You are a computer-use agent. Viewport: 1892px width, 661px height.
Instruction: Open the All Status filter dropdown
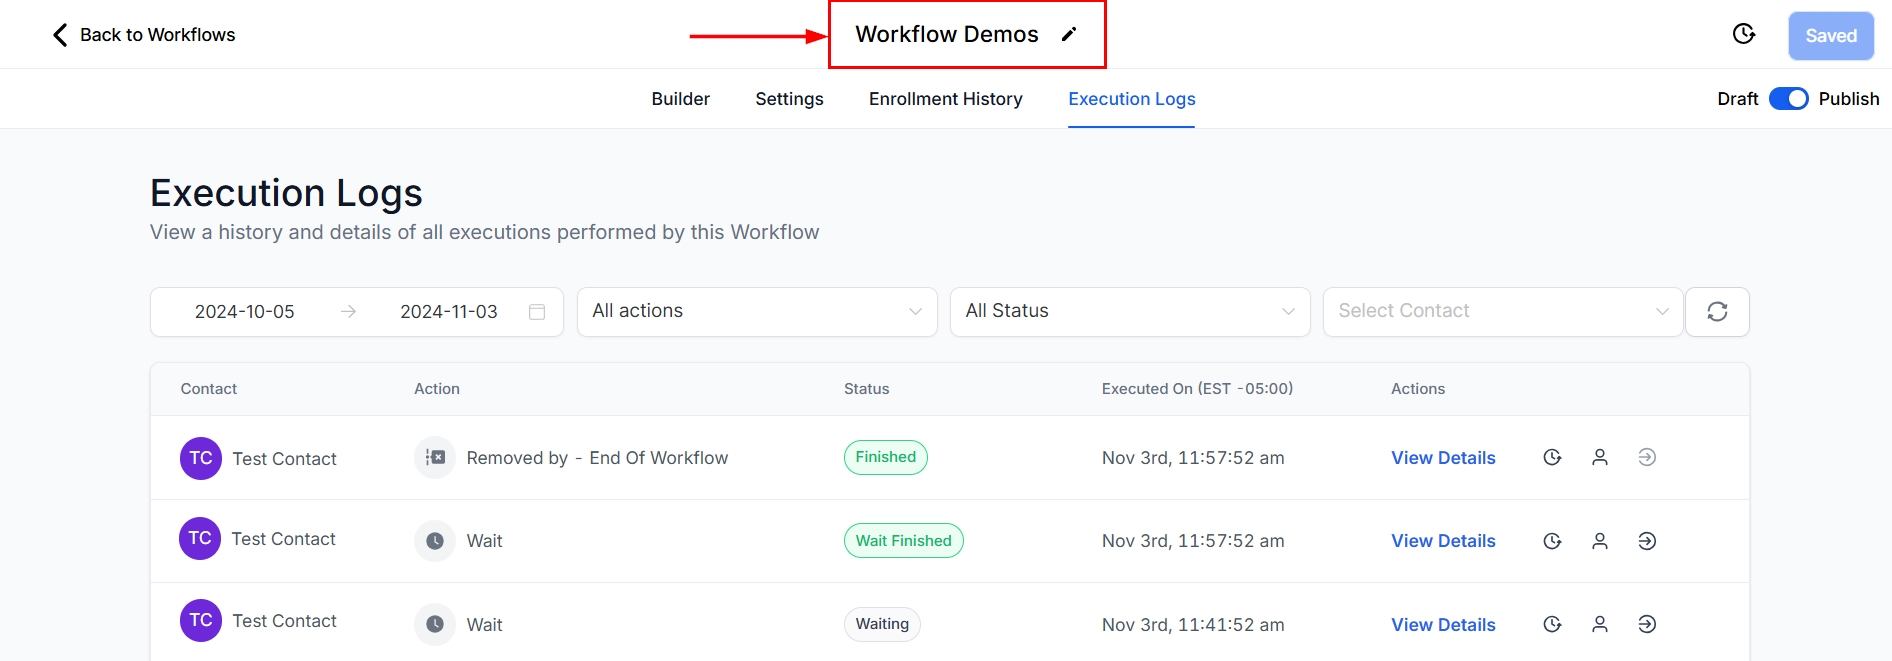point(1129,312)
